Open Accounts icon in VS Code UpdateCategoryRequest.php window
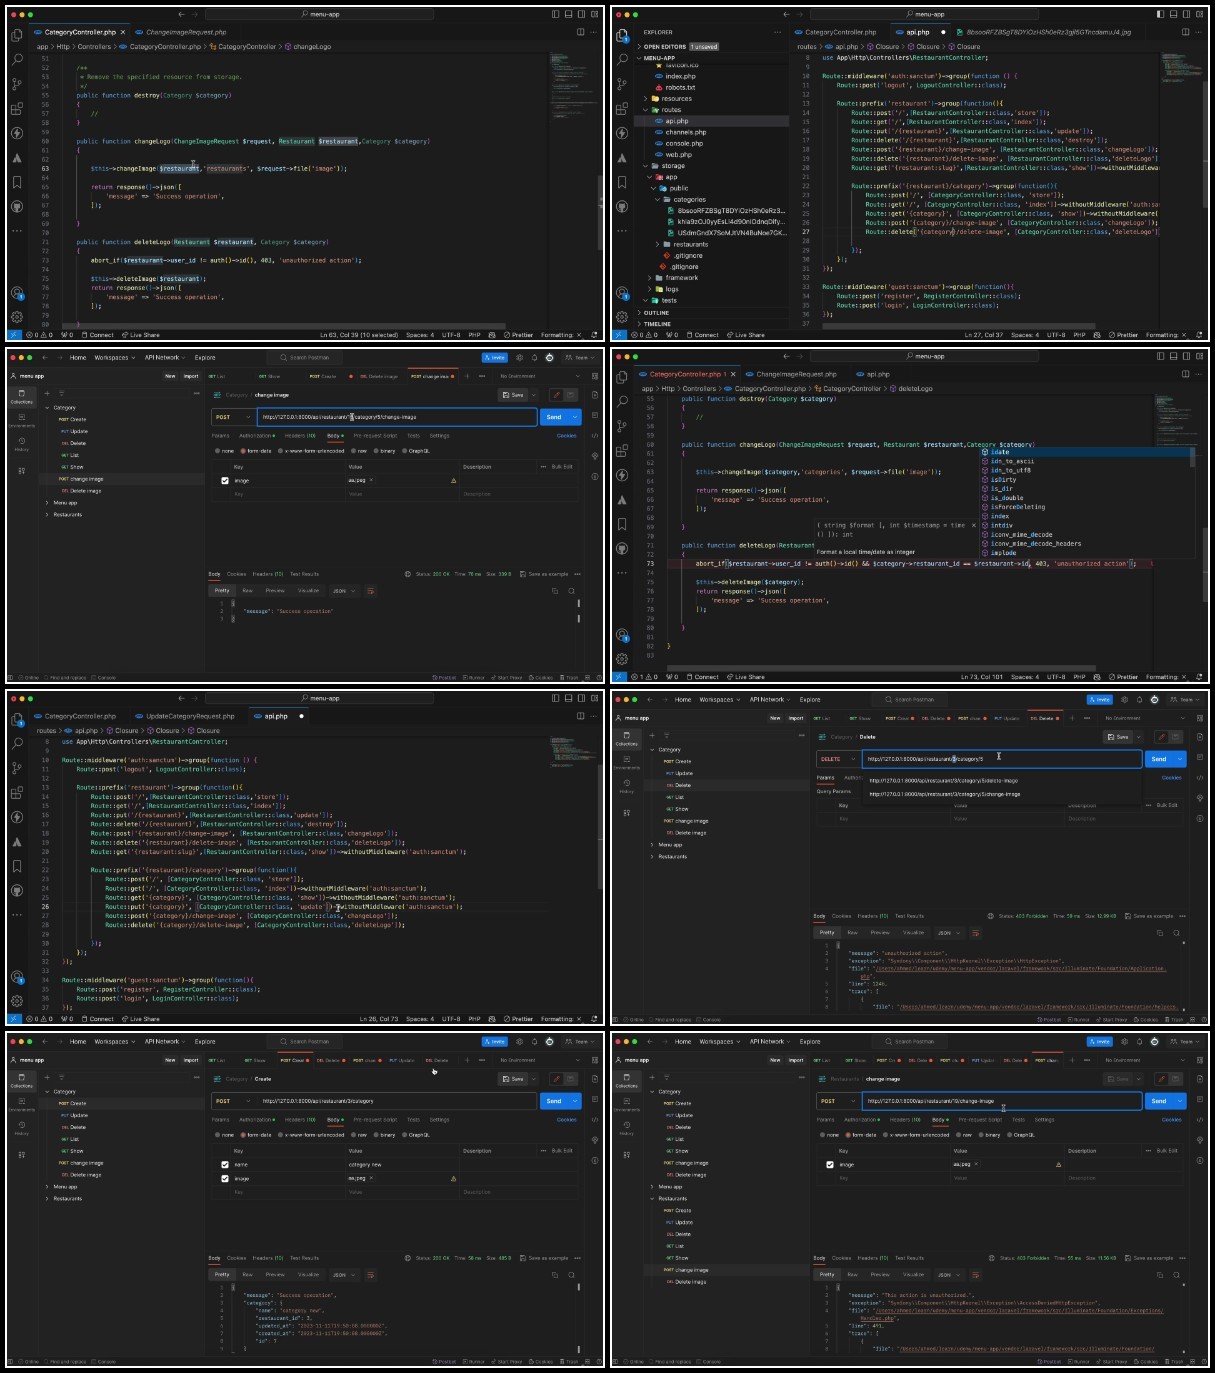 click(x=17, y=977)
